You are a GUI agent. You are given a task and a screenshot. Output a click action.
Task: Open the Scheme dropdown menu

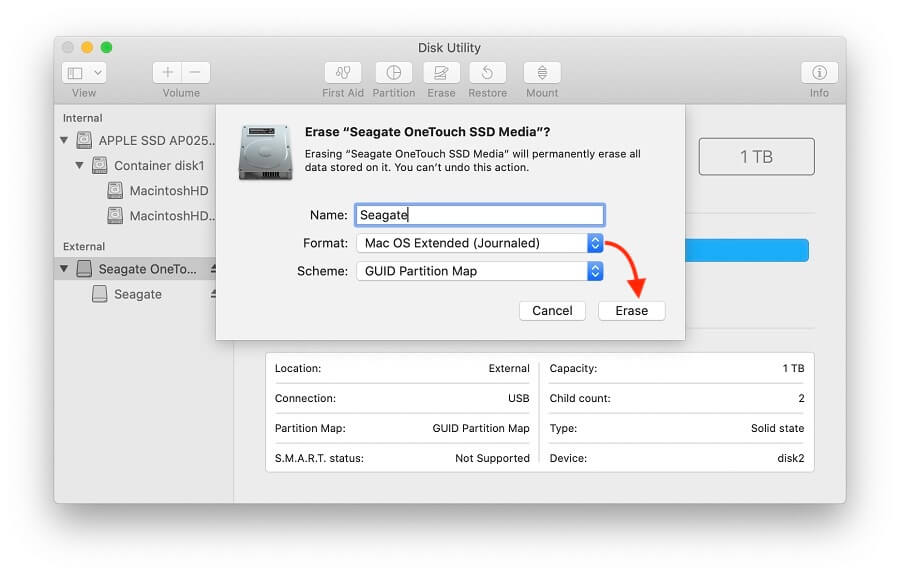[x=479, y=271]
